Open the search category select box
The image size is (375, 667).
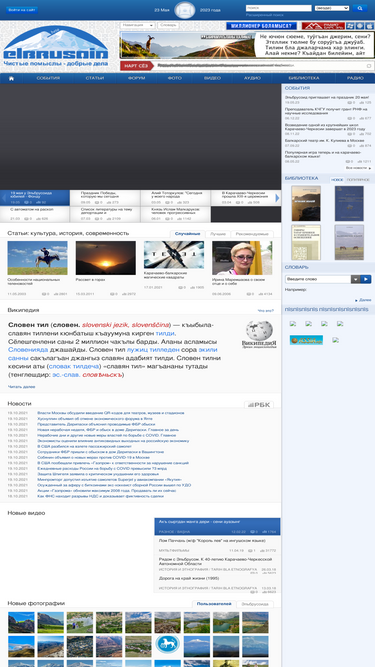point(332,8)
